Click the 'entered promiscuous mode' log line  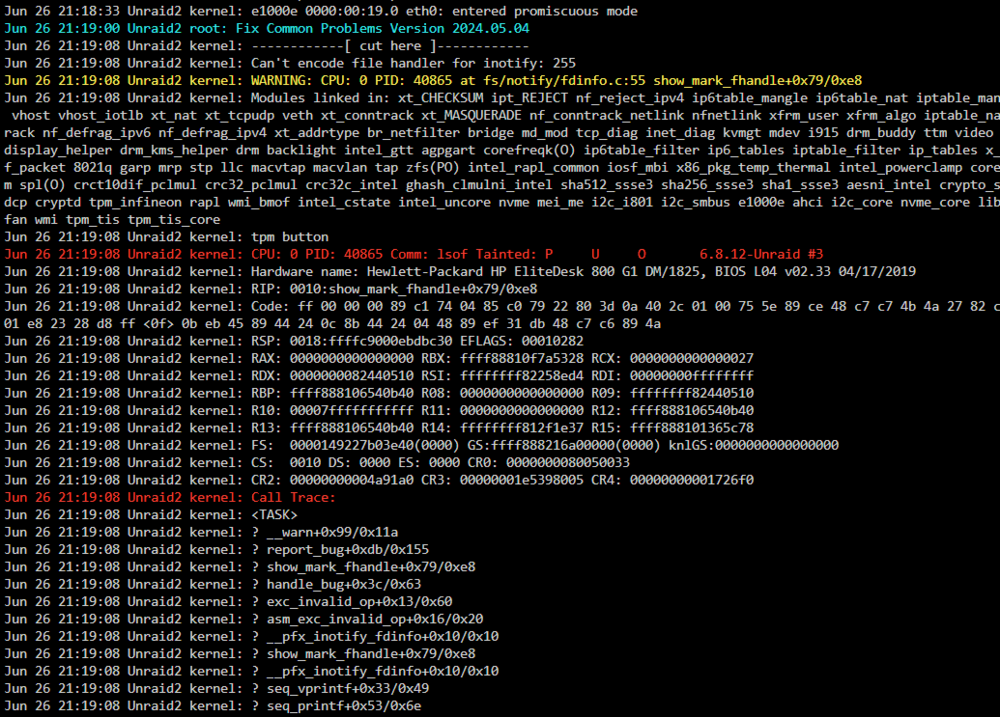(x=321, y=11)
